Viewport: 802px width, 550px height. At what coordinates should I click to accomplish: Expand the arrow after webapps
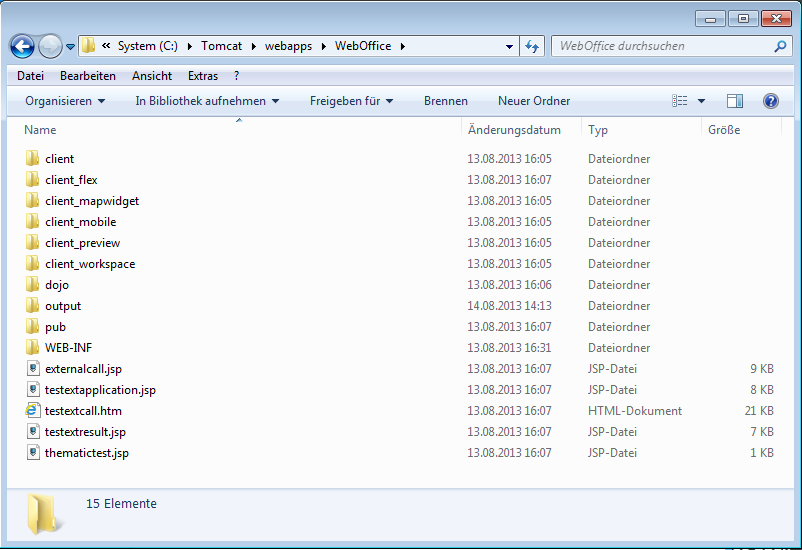pyautogui.click(x=324, y=47)
